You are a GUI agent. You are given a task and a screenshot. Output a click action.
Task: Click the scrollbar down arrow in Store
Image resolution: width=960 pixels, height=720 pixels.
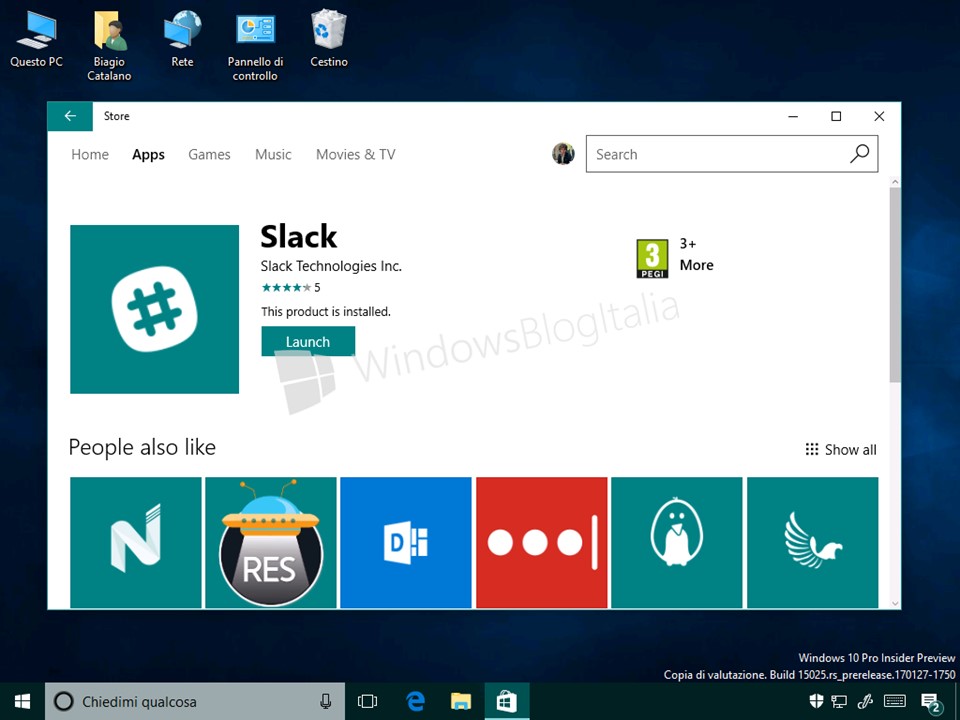(x=895, y=603)
